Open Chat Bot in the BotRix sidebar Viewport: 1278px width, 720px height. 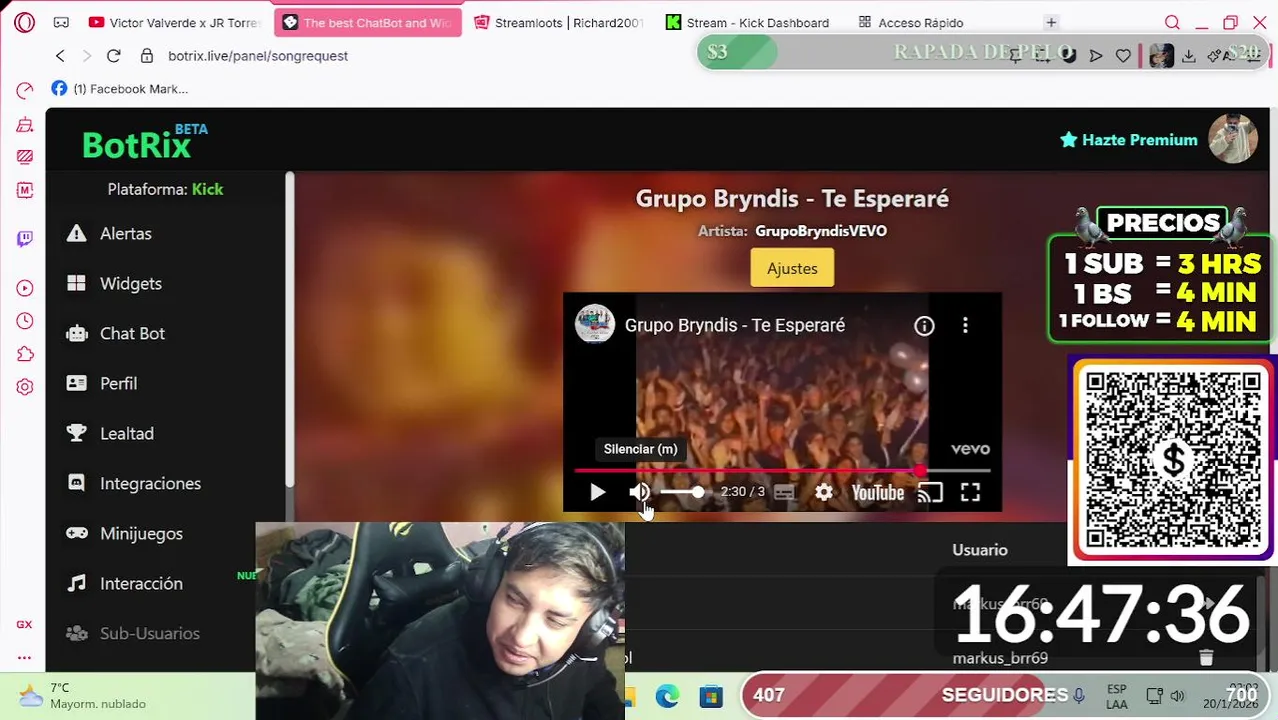point(132,333)
